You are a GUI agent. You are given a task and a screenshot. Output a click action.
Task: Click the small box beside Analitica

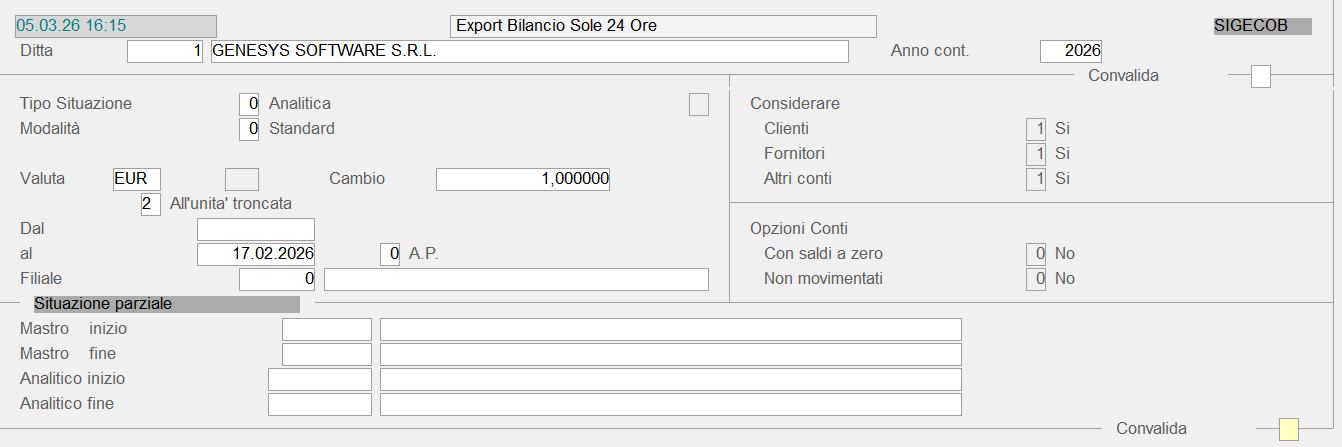point(698,104)
